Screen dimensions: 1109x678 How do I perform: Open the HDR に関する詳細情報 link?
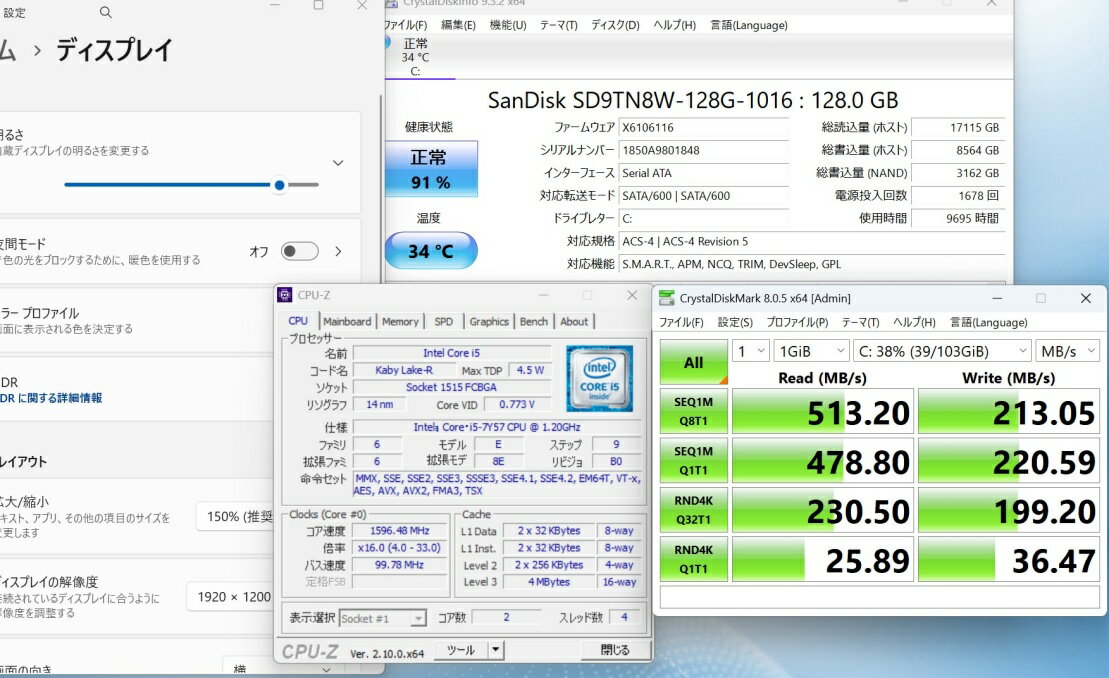pyautogui.click(x=52, y=398)
